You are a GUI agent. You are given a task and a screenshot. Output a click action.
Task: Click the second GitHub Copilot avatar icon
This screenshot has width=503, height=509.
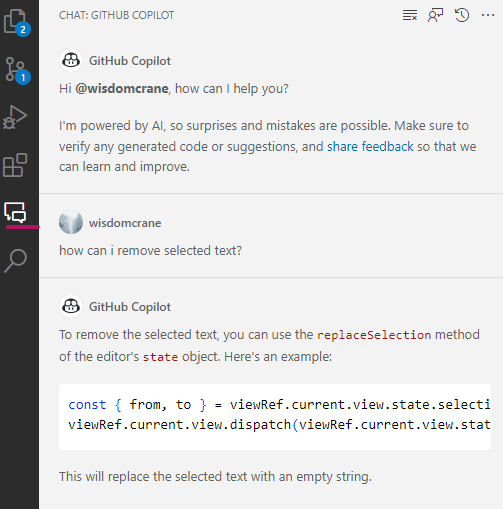(71, 306)
